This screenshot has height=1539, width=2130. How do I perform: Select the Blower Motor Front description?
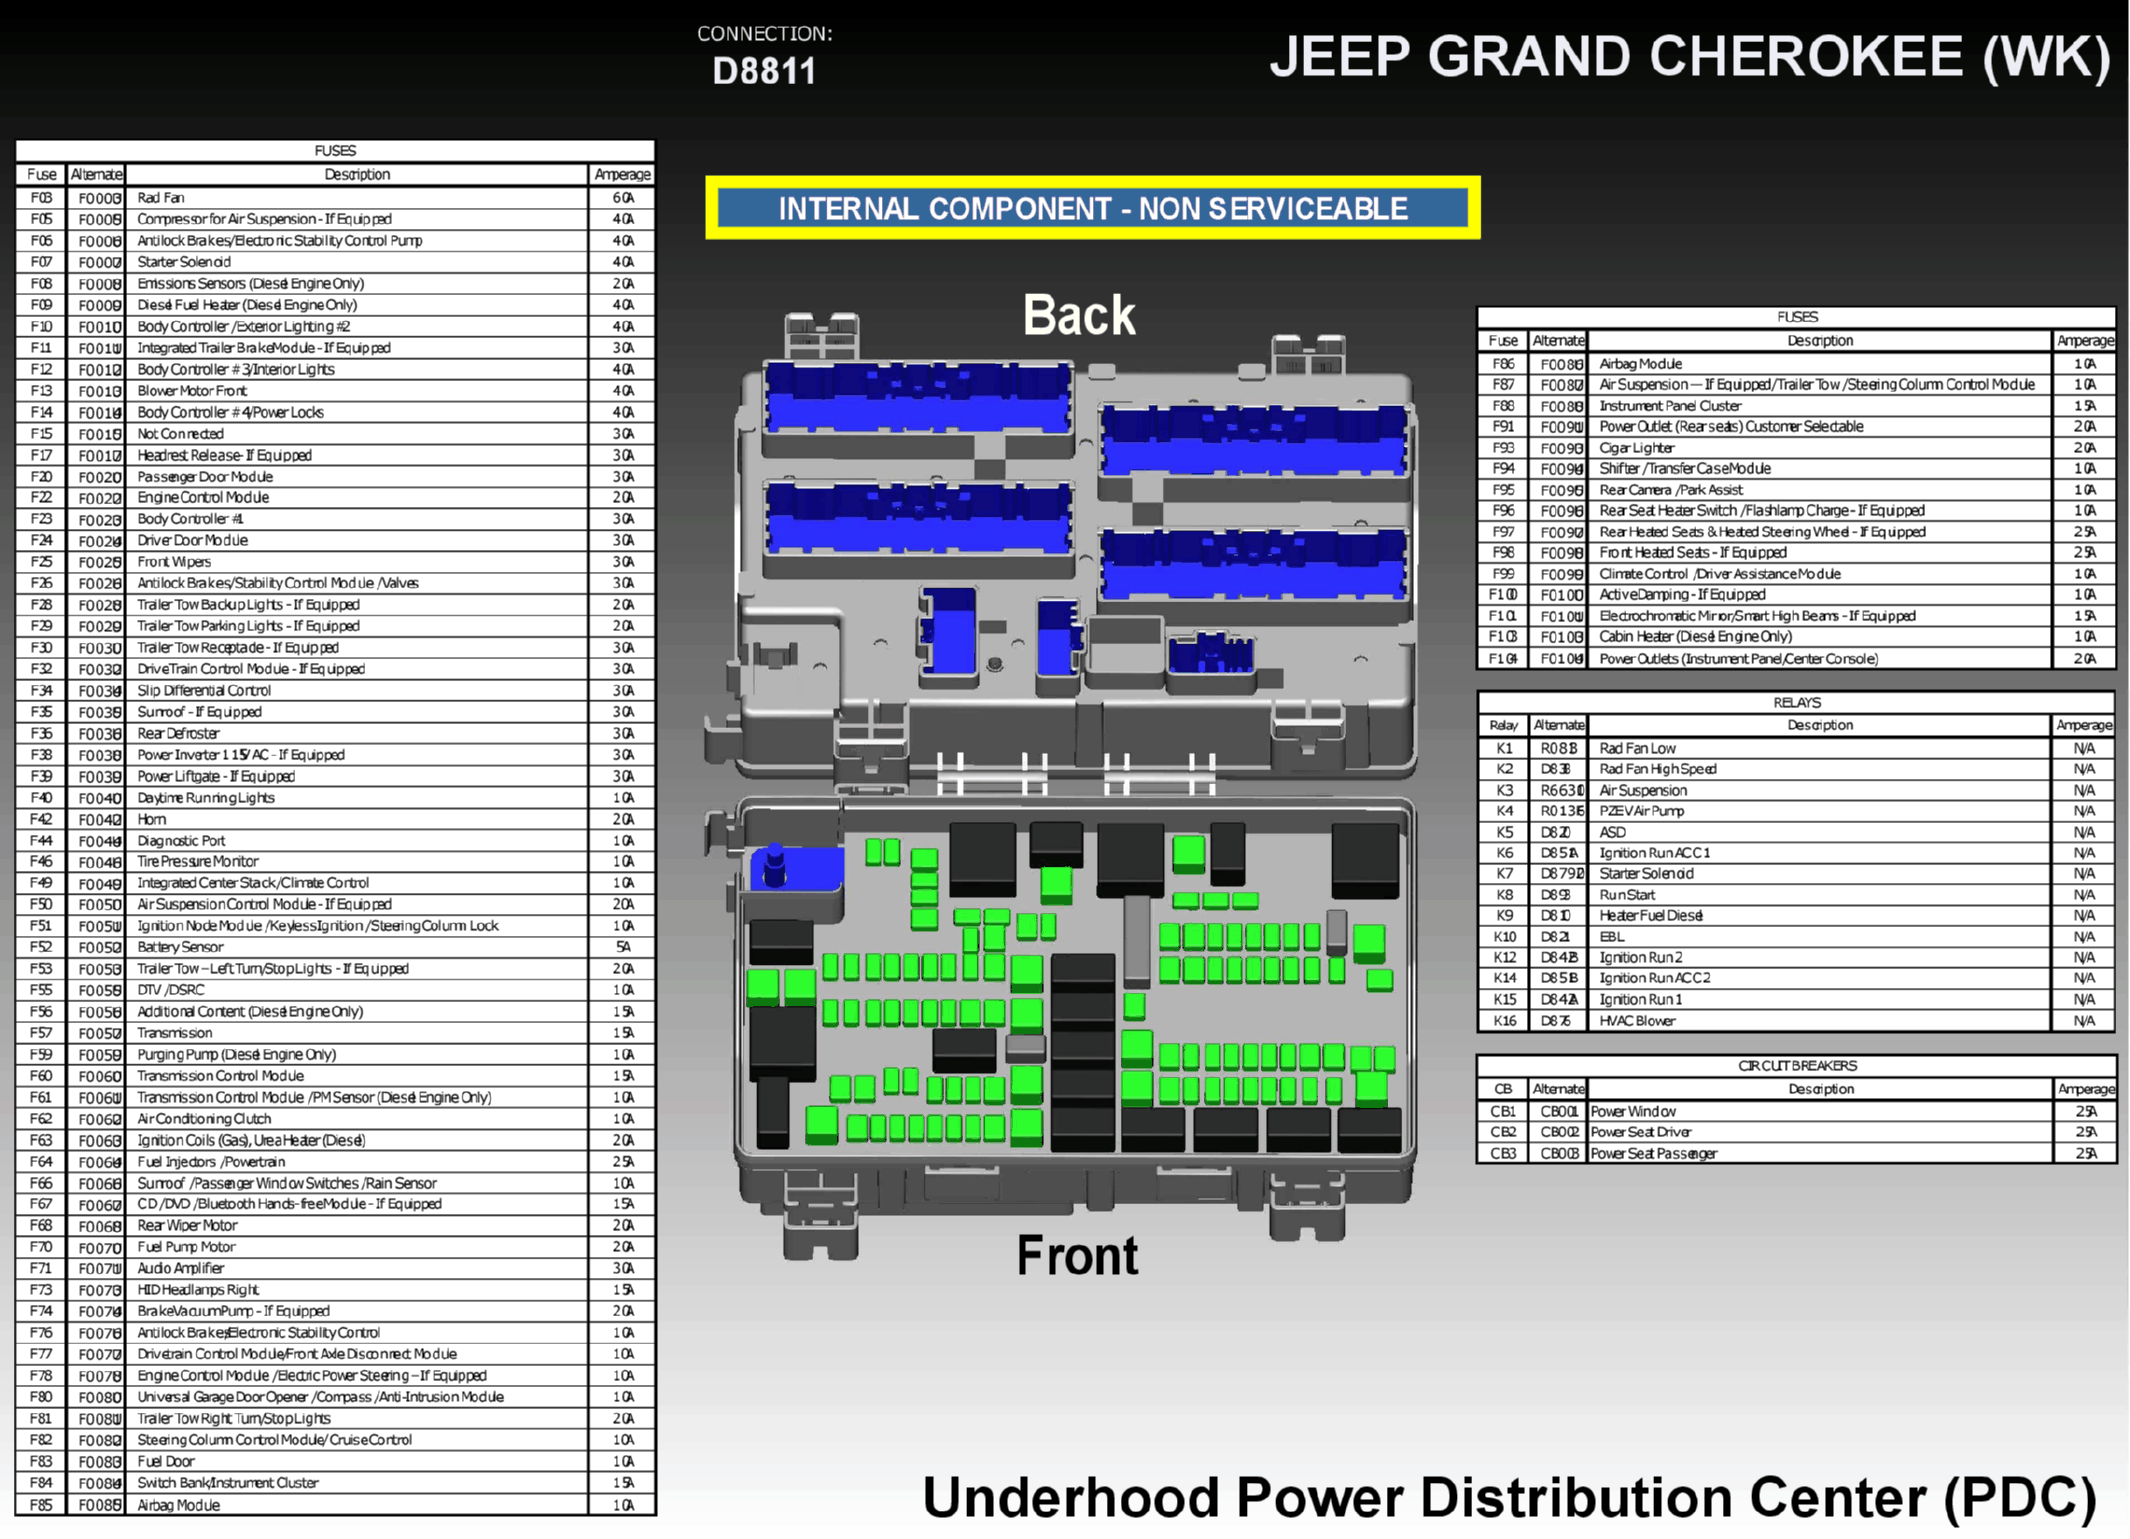coord(192,391)
